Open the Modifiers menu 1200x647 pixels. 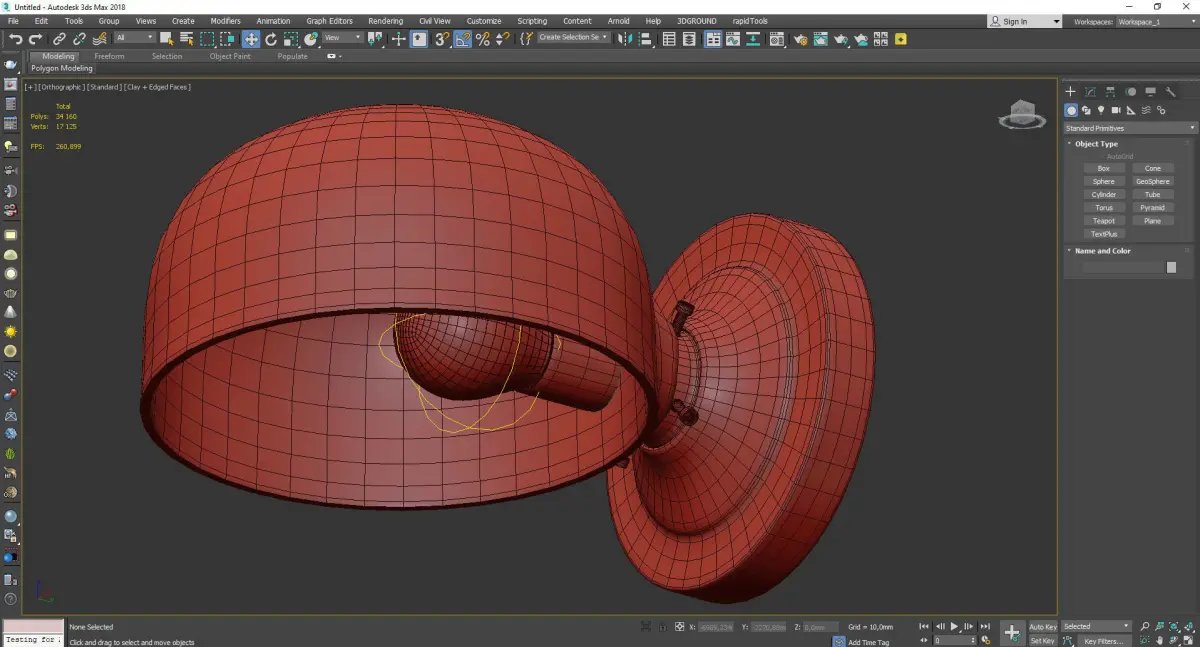[x=225, y=21]
